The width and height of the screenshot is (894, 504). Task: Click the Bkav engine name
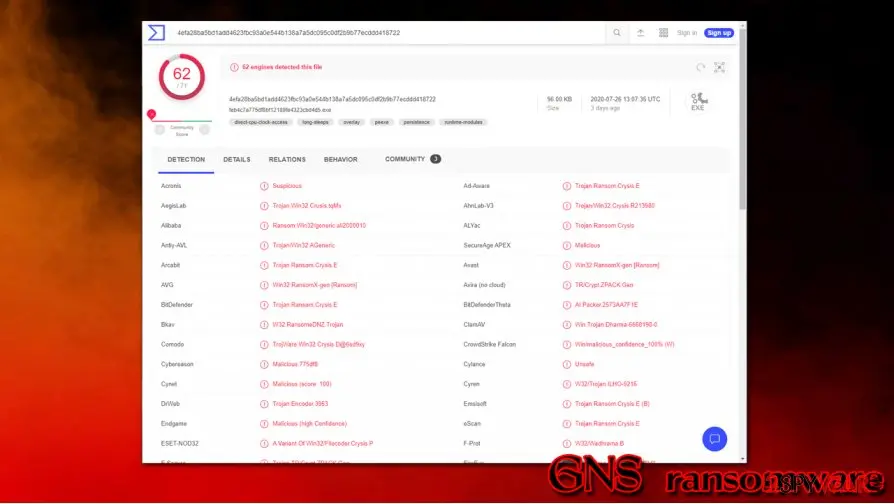[168, 325]
